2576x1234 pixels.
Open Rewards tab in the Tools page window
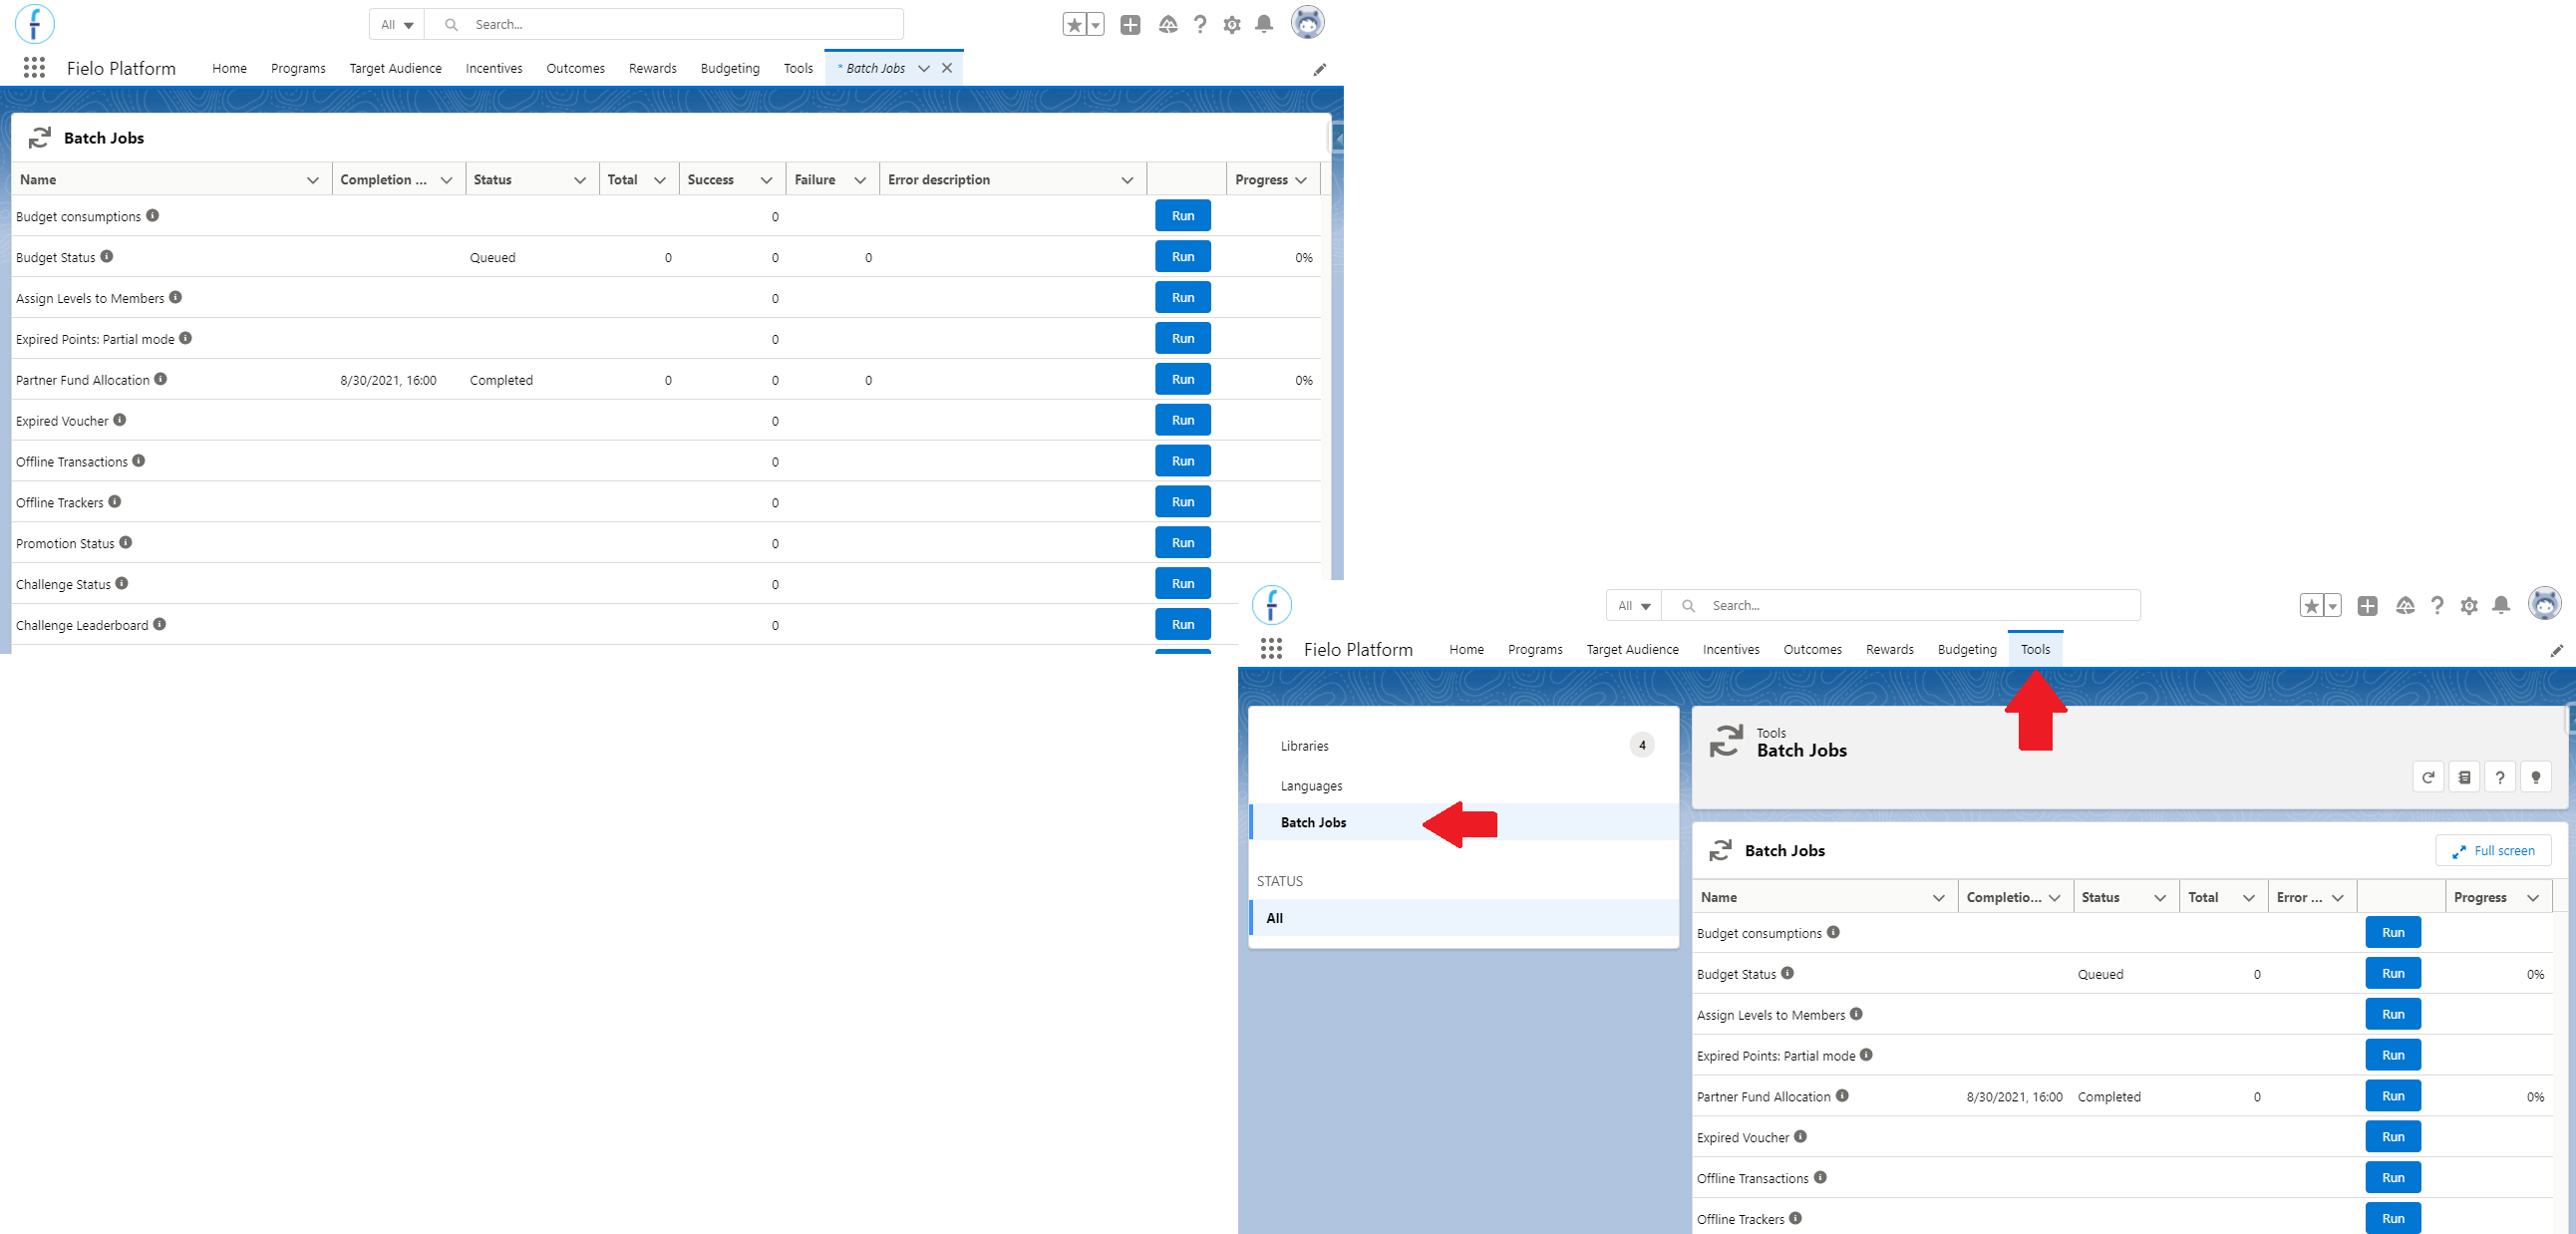coord(1890,649)
